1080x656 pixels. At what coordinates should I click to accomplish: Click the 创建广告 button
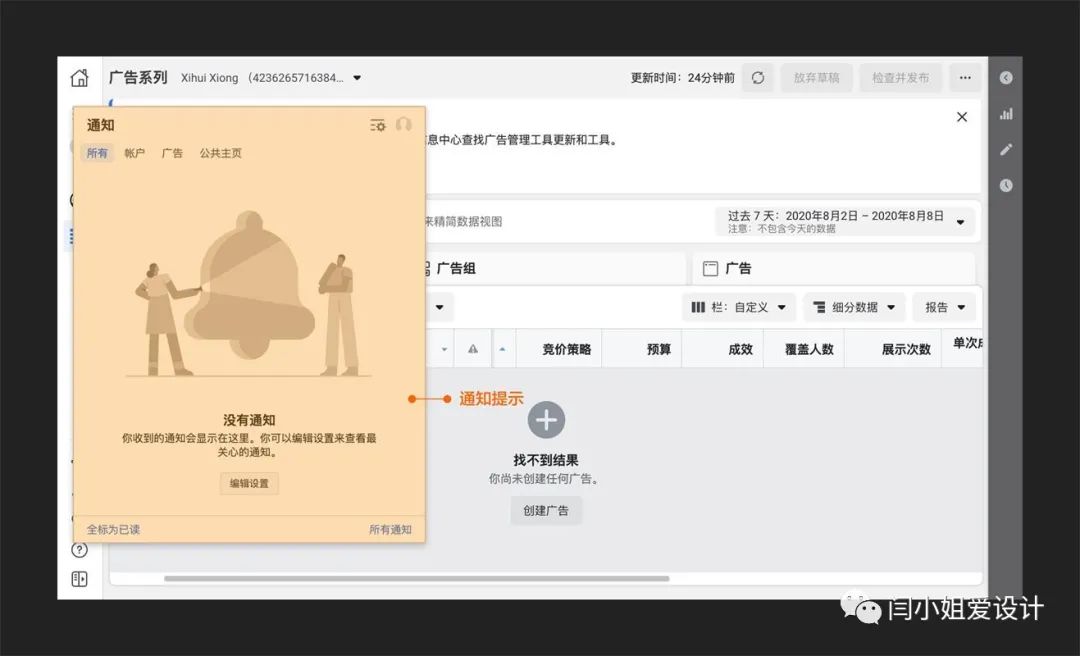coord(546,511)
